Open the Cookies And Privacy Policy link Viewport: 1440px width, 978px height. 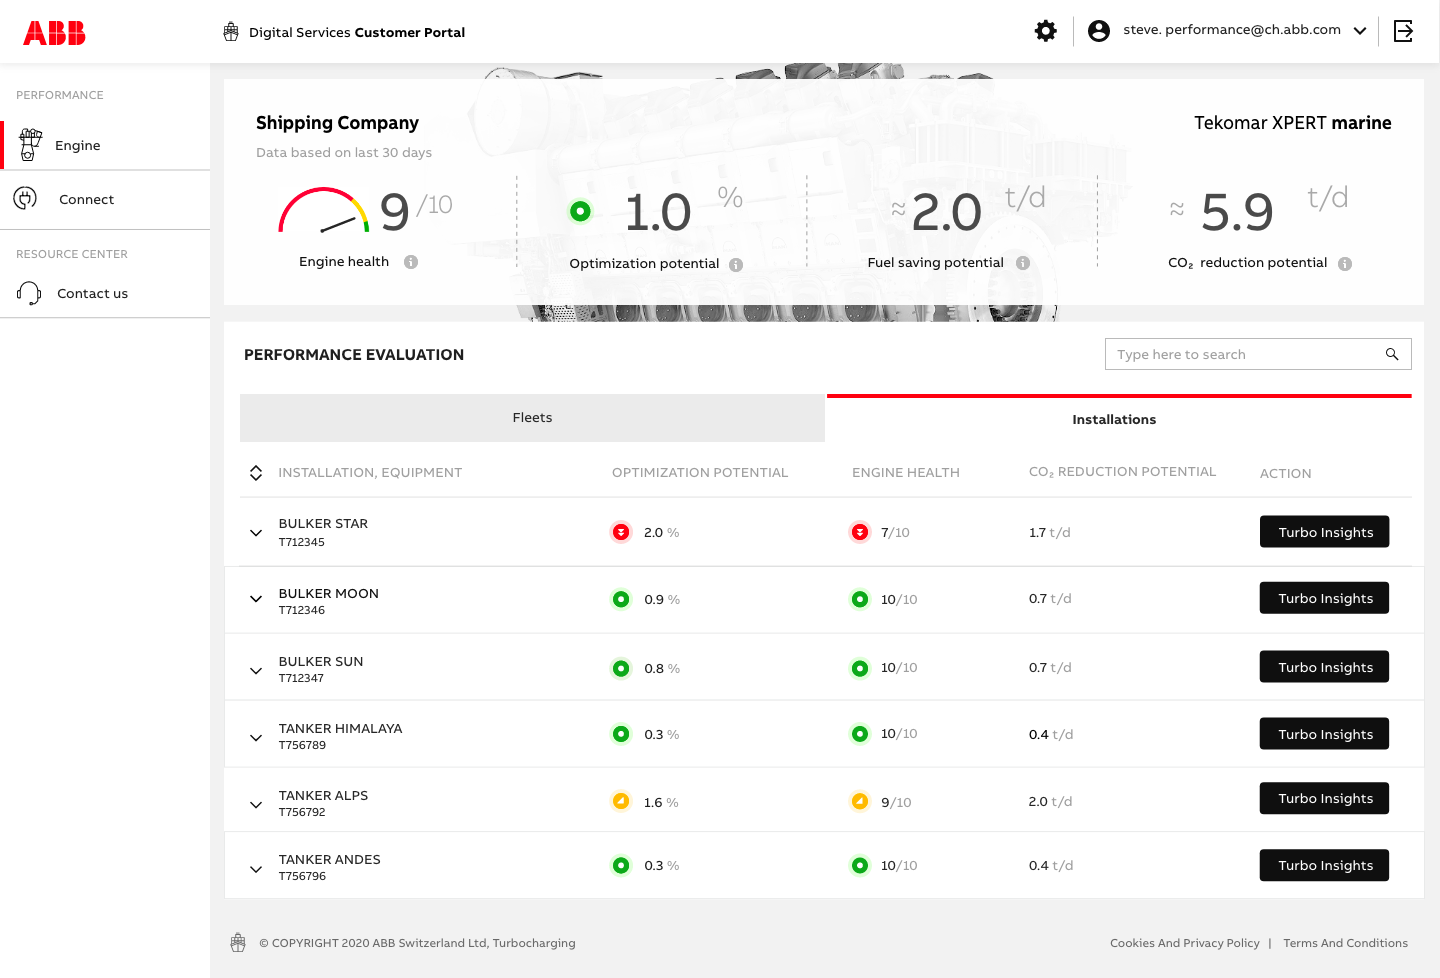pyautogui.click(x=1184, y=943)
